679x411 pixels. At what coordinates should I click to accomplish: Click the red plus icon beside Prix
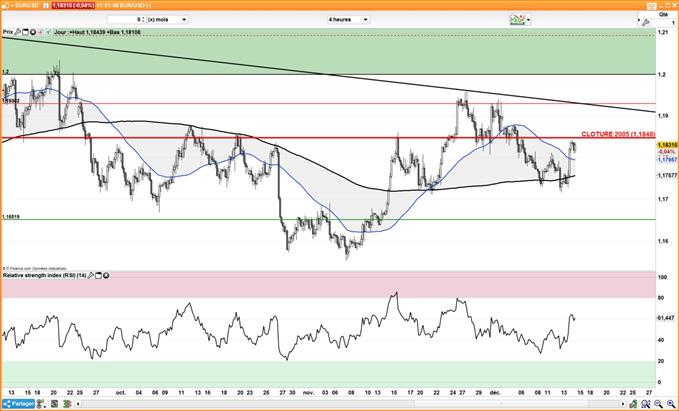(x=41, y=32)
